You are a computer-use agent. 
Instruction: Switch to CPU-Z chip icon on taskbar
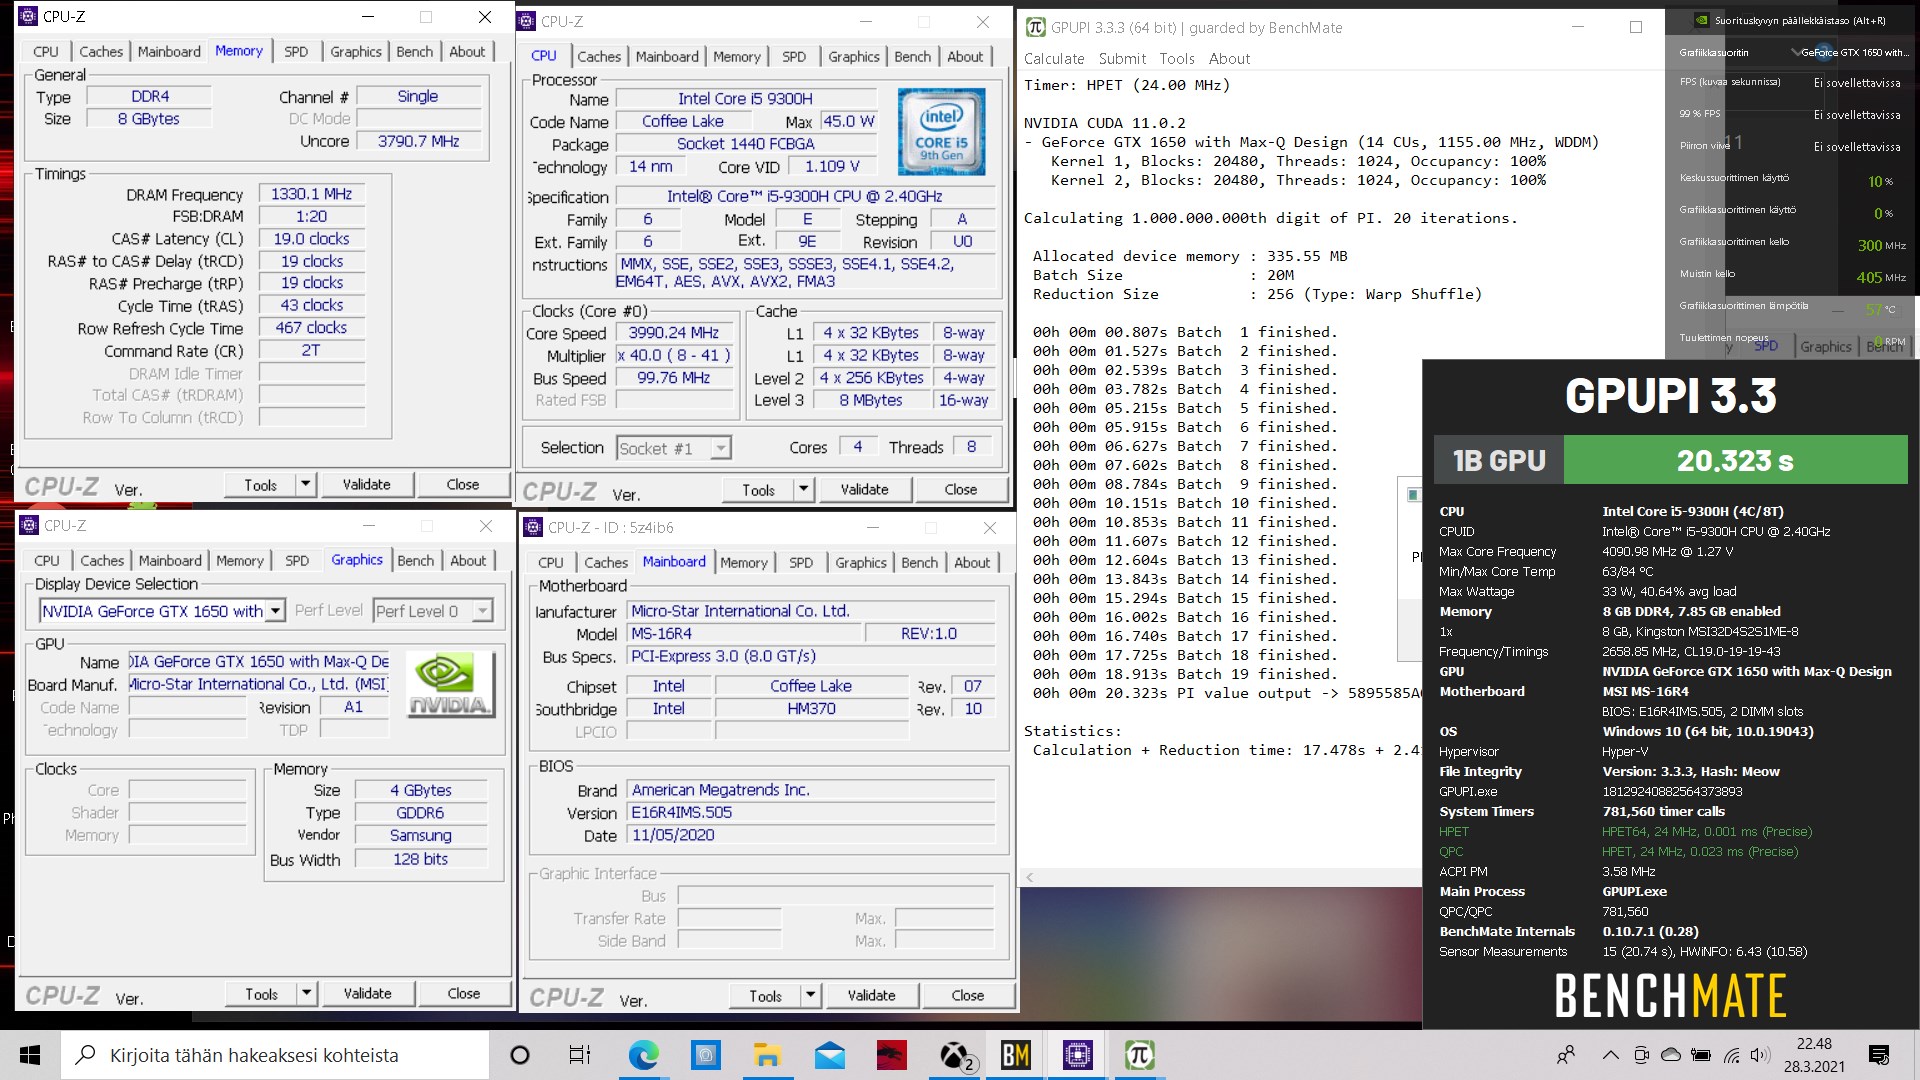tap(1077, 1055)
